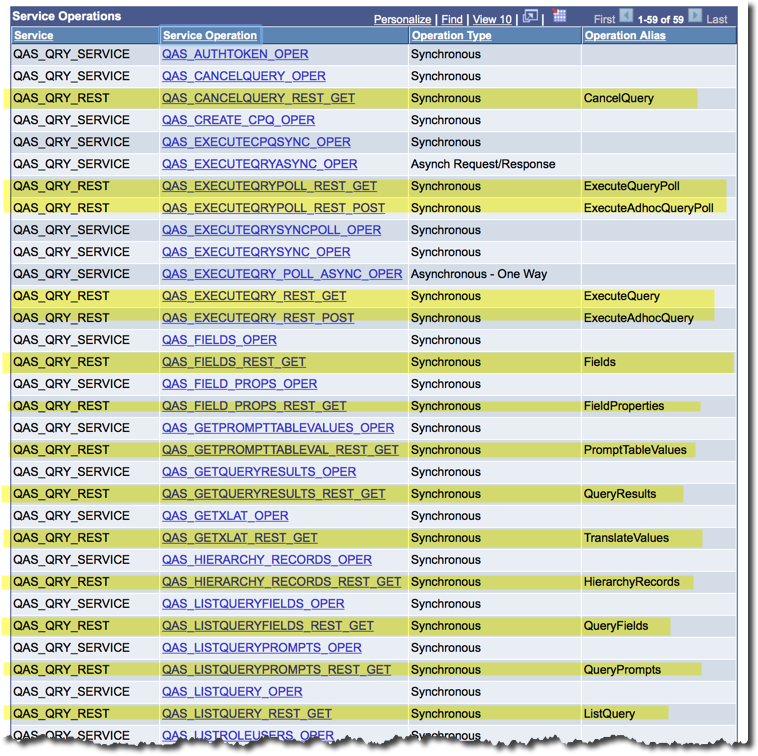This screenshot has width=758, height=756.
Task: Select the CancelQuery alias cell
Action: click(x=658, y=98)
